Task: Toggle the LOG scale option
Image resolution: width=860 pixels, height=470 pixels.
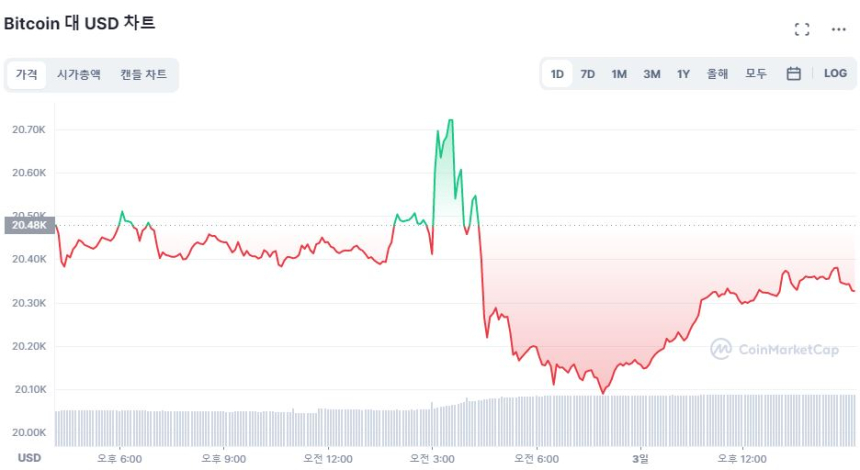Action: click(x=835, y=74)
